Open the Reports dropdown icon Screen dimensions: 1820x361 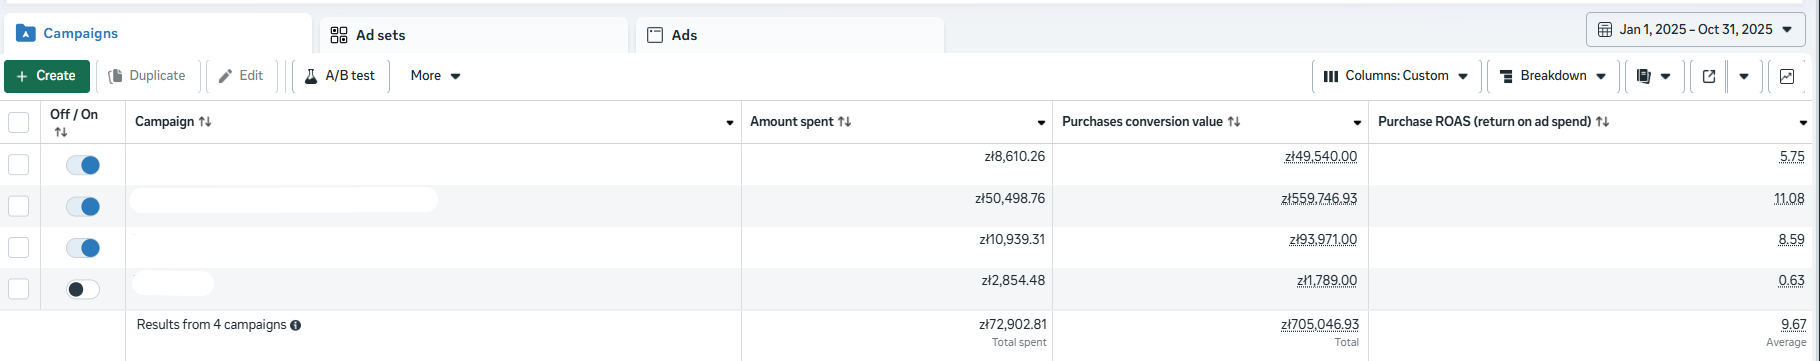pyautogui.click(x=1654, y=76)
